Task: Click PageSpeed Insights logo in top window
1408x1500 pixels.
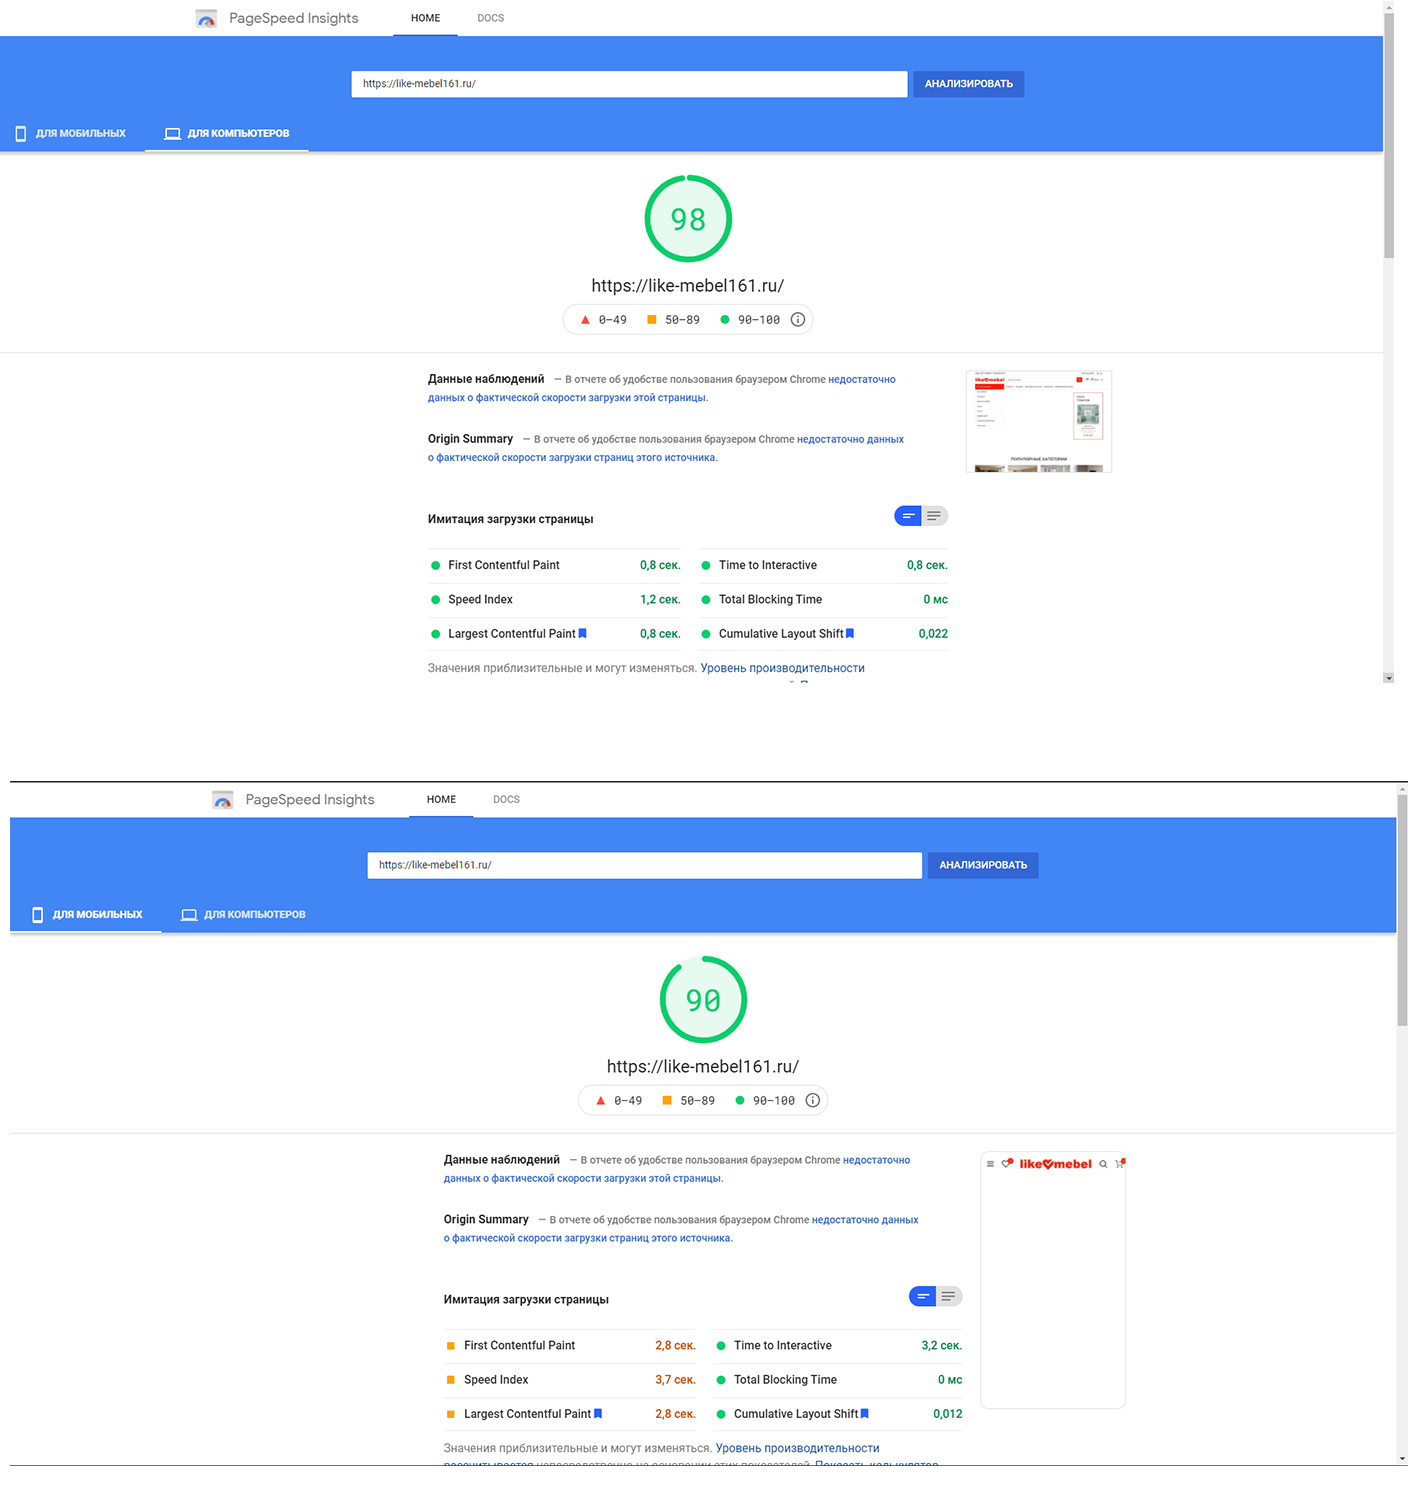Action: [206, 18]
